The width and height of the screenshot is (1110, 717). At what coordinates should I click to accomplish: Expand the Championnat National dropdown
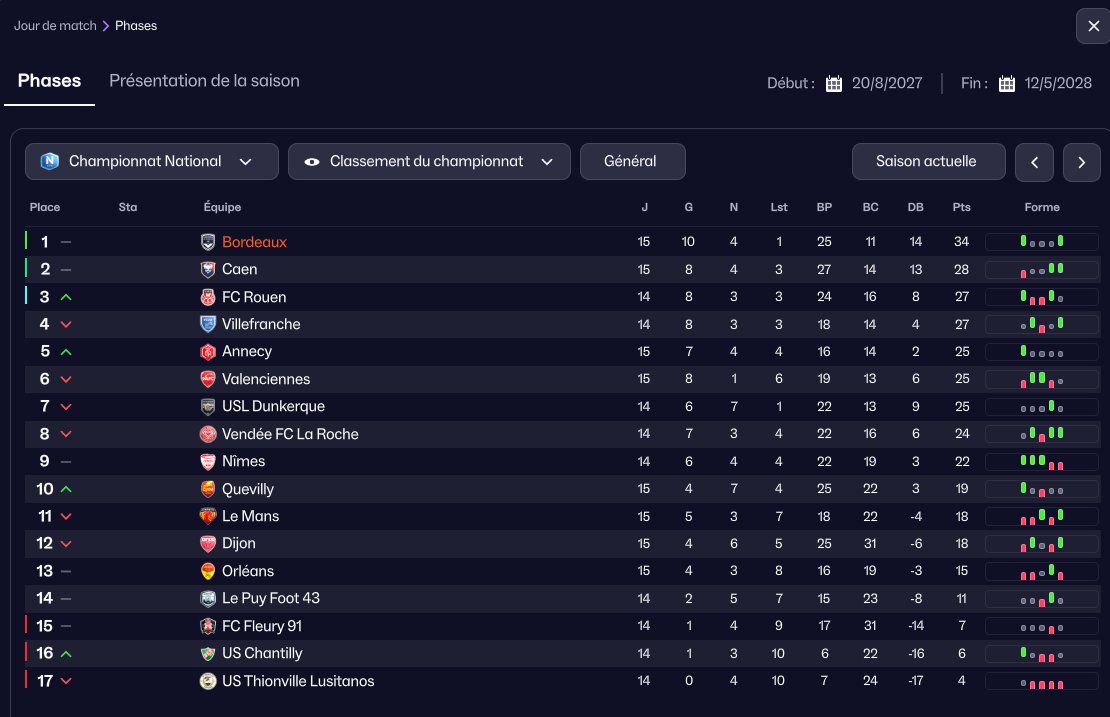(151, 161)
